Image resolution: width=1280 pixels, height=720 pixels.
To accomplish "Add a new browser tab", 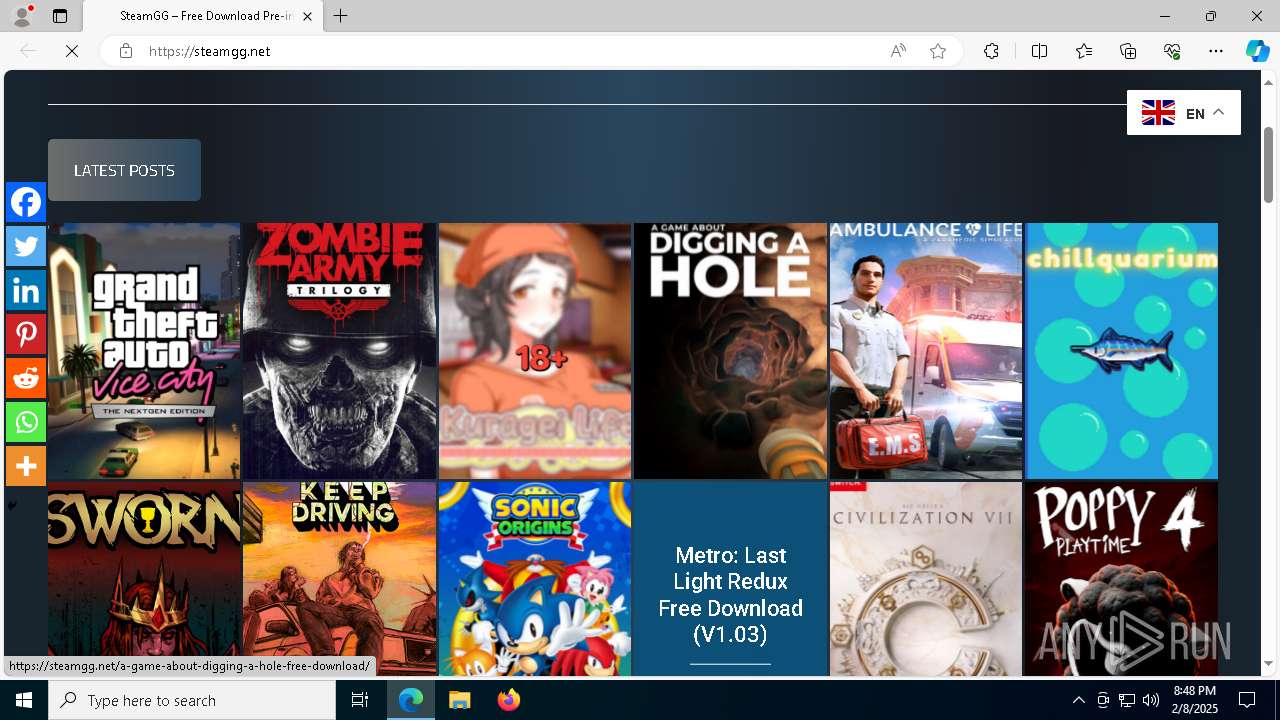I will tap(341, 16).
